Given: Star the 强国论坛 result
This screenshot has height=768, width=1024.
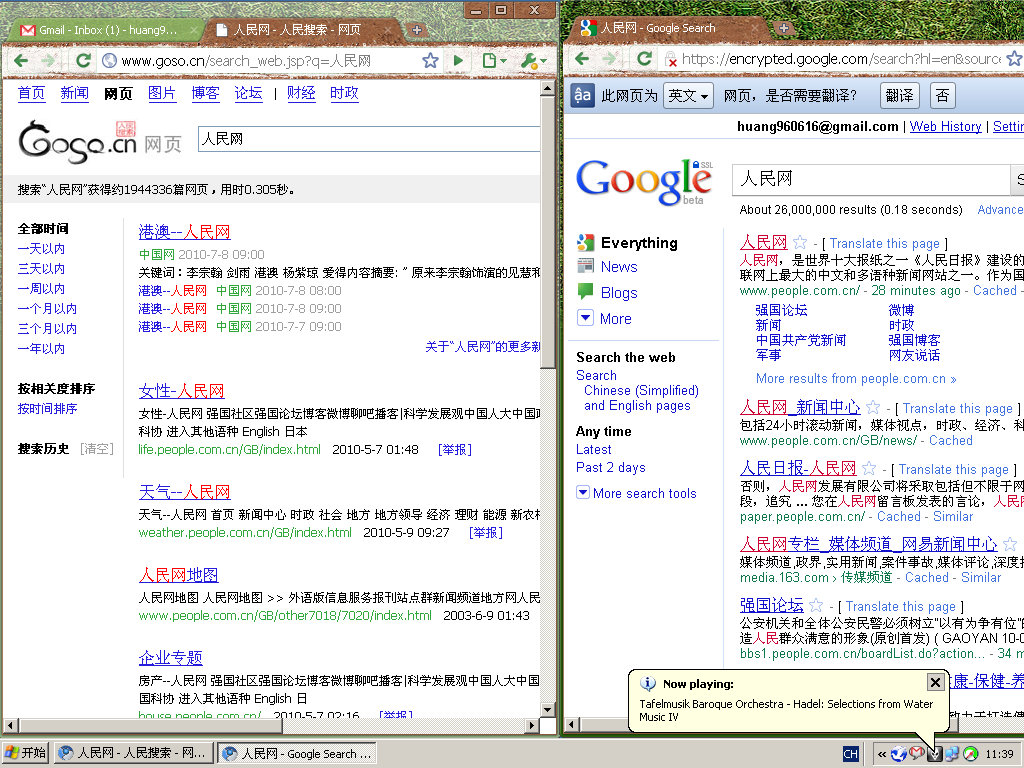Looking at the screenshot, I should point(816,605).
